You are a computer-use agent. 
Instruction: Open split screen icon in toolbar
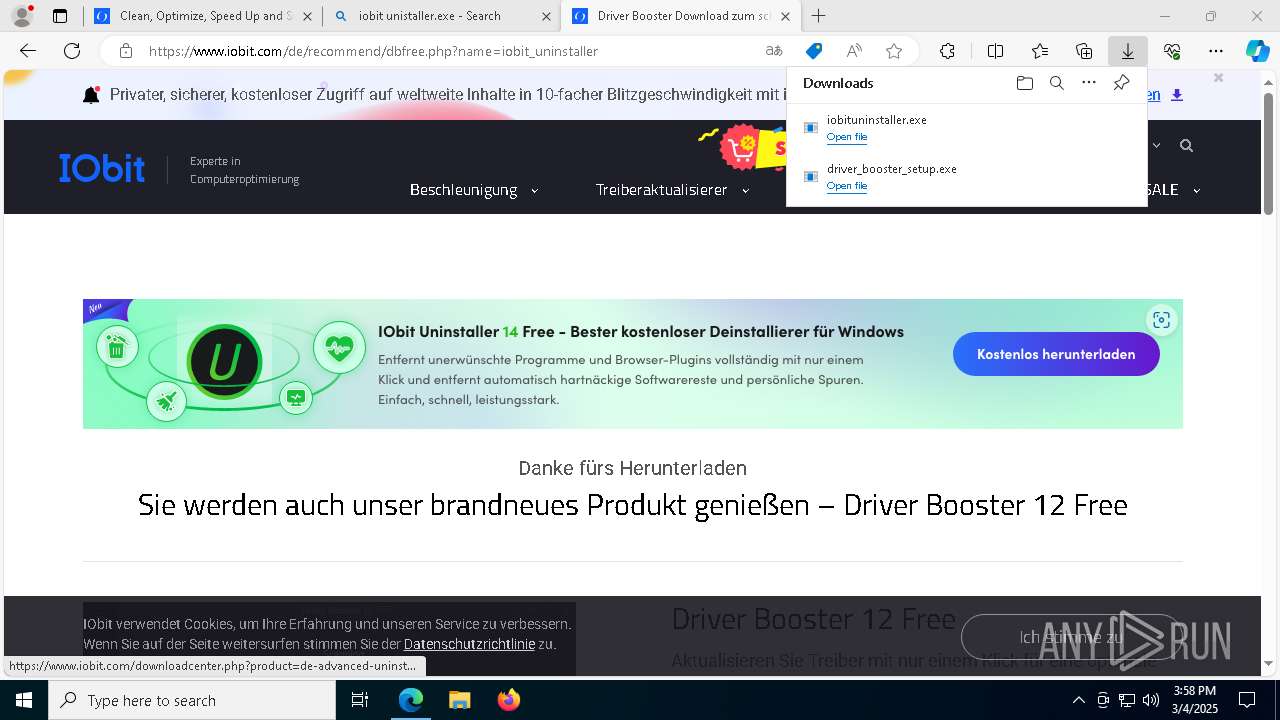[995, 51]
